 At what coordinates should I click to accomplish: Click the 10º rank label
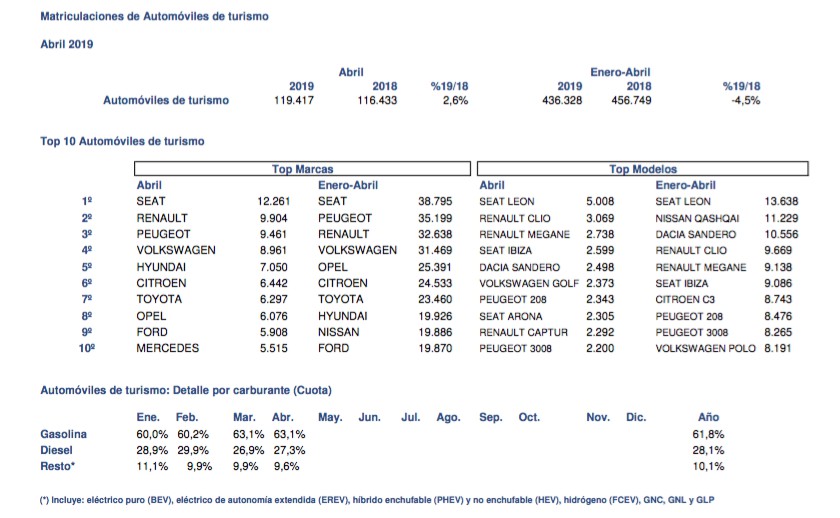pyautogui.click(x=87, y=348)
